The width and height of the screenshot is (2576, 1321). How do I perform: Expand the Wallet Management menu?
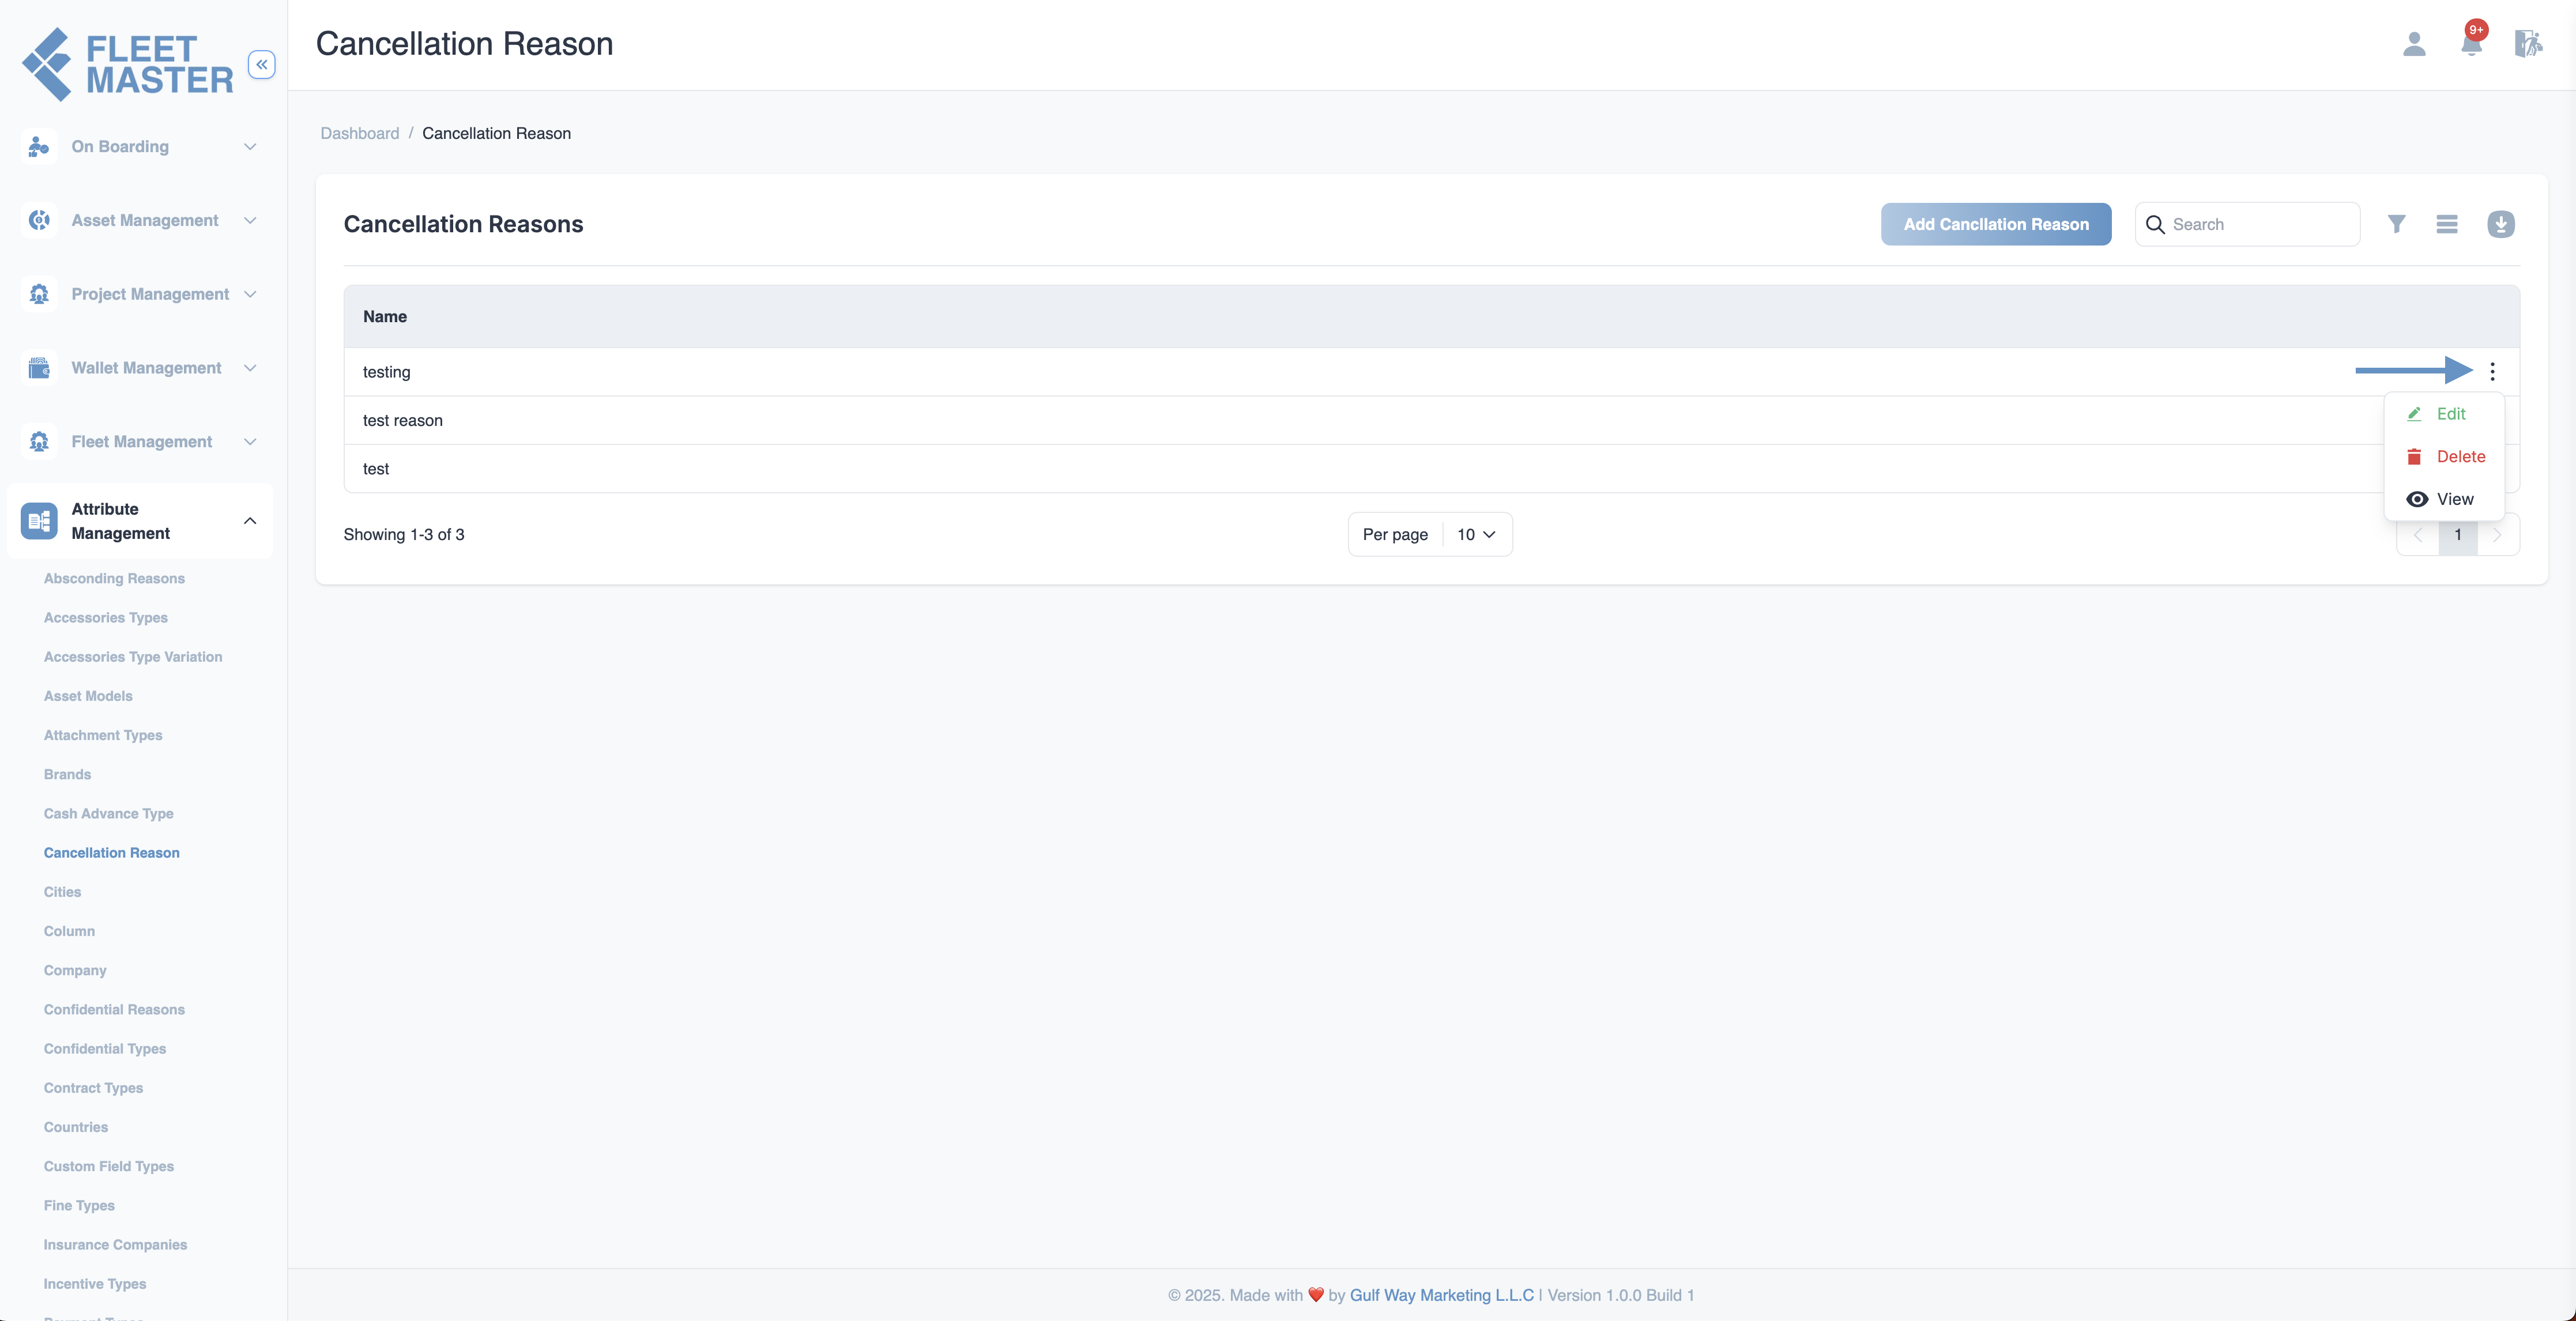[x=250, y=368]
